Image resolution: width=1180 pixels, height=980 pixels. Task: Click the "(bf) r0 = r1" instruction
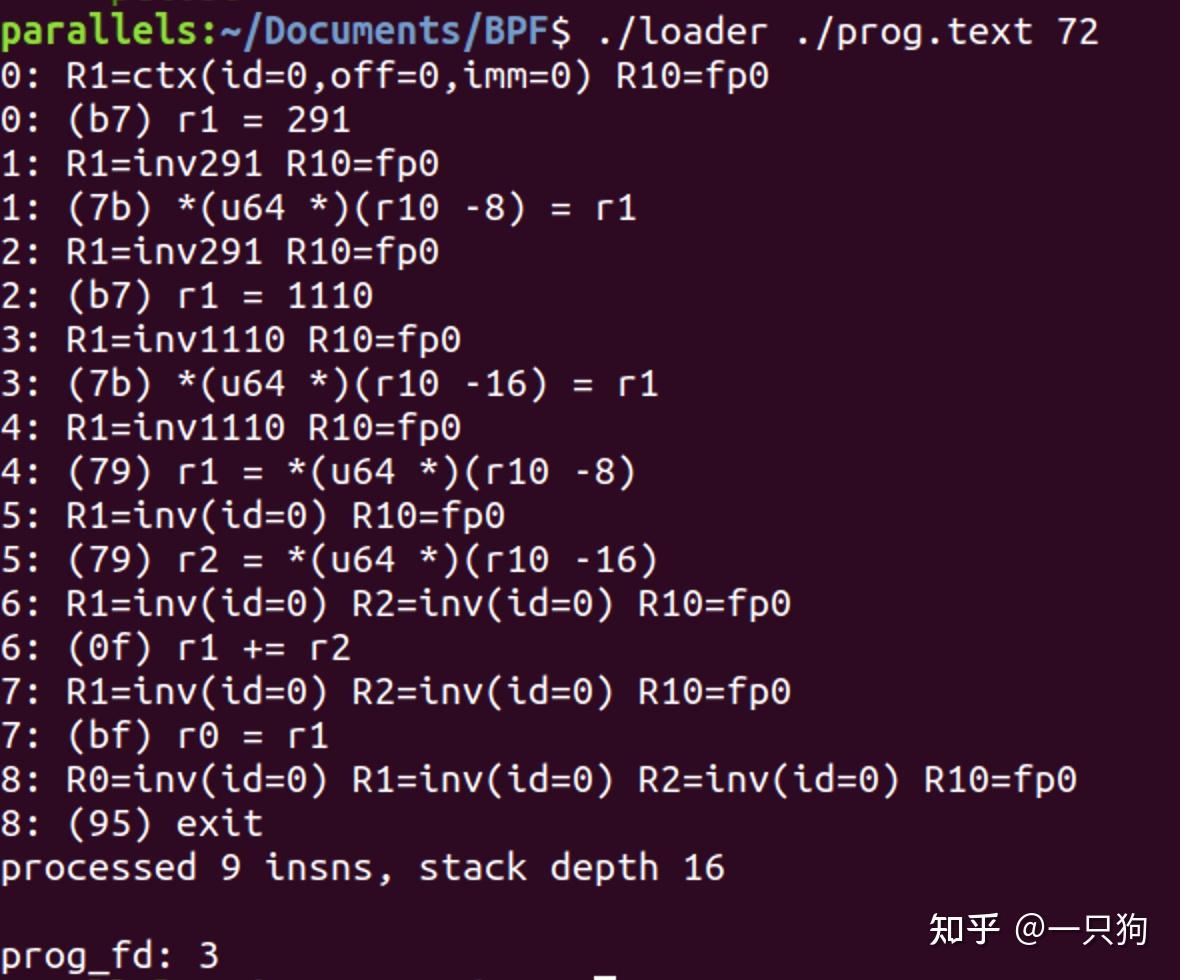point(197,735)
